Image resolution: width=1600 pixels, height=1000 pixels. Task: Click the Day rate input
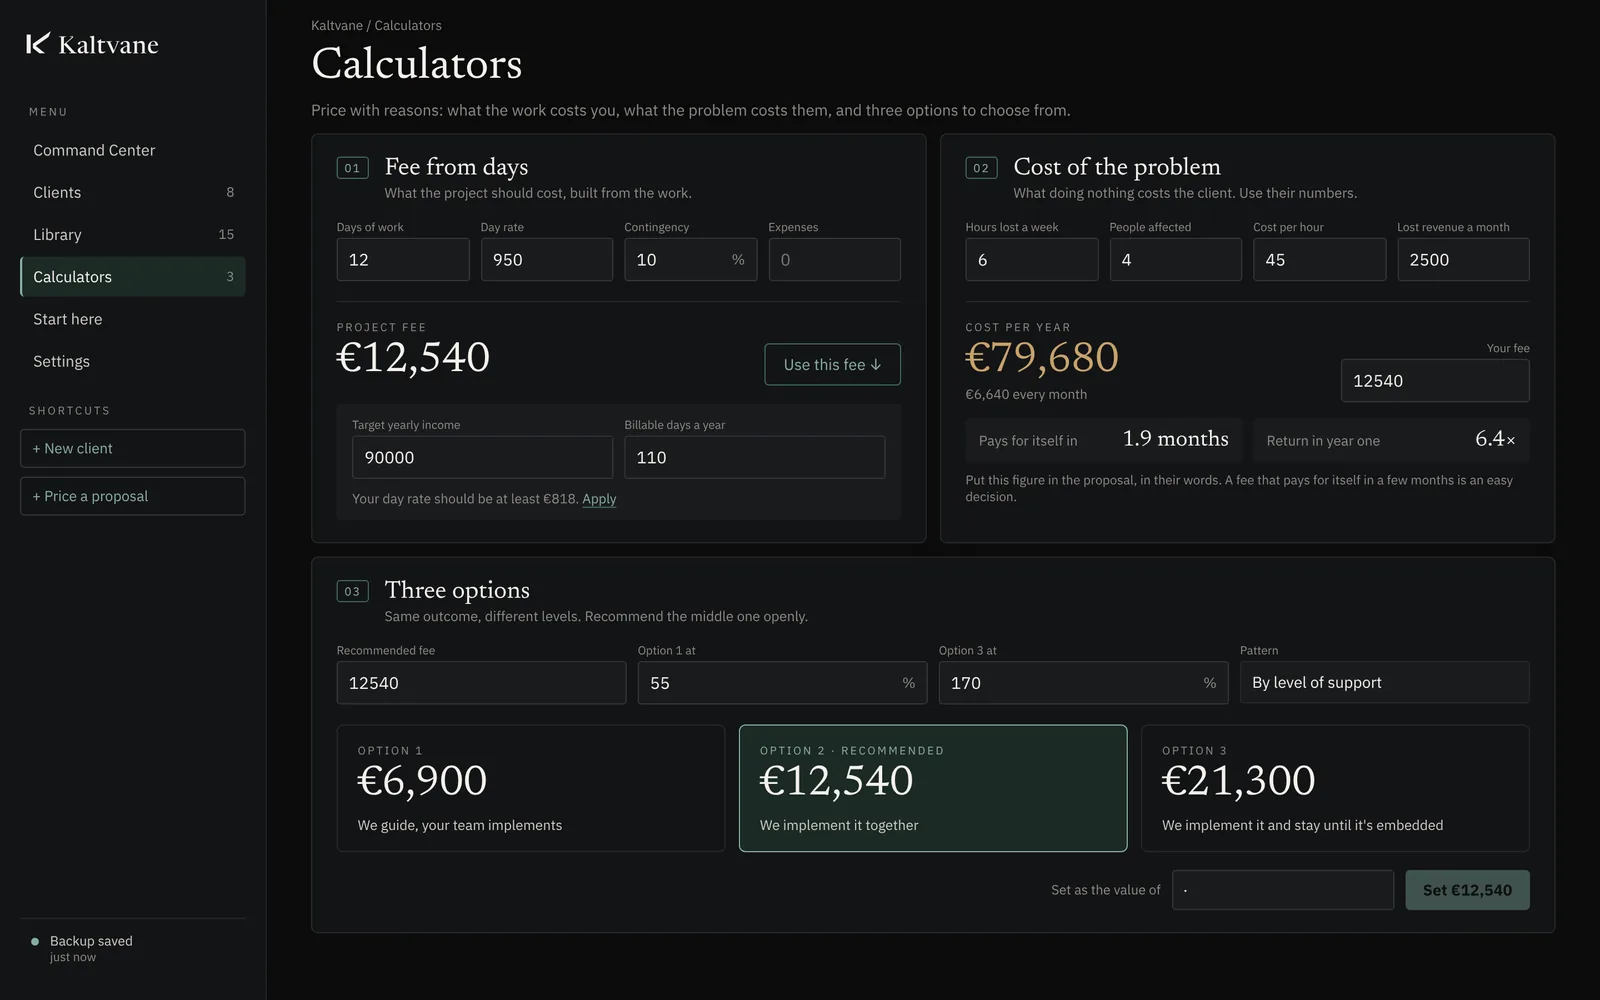[x=547, y=259]
